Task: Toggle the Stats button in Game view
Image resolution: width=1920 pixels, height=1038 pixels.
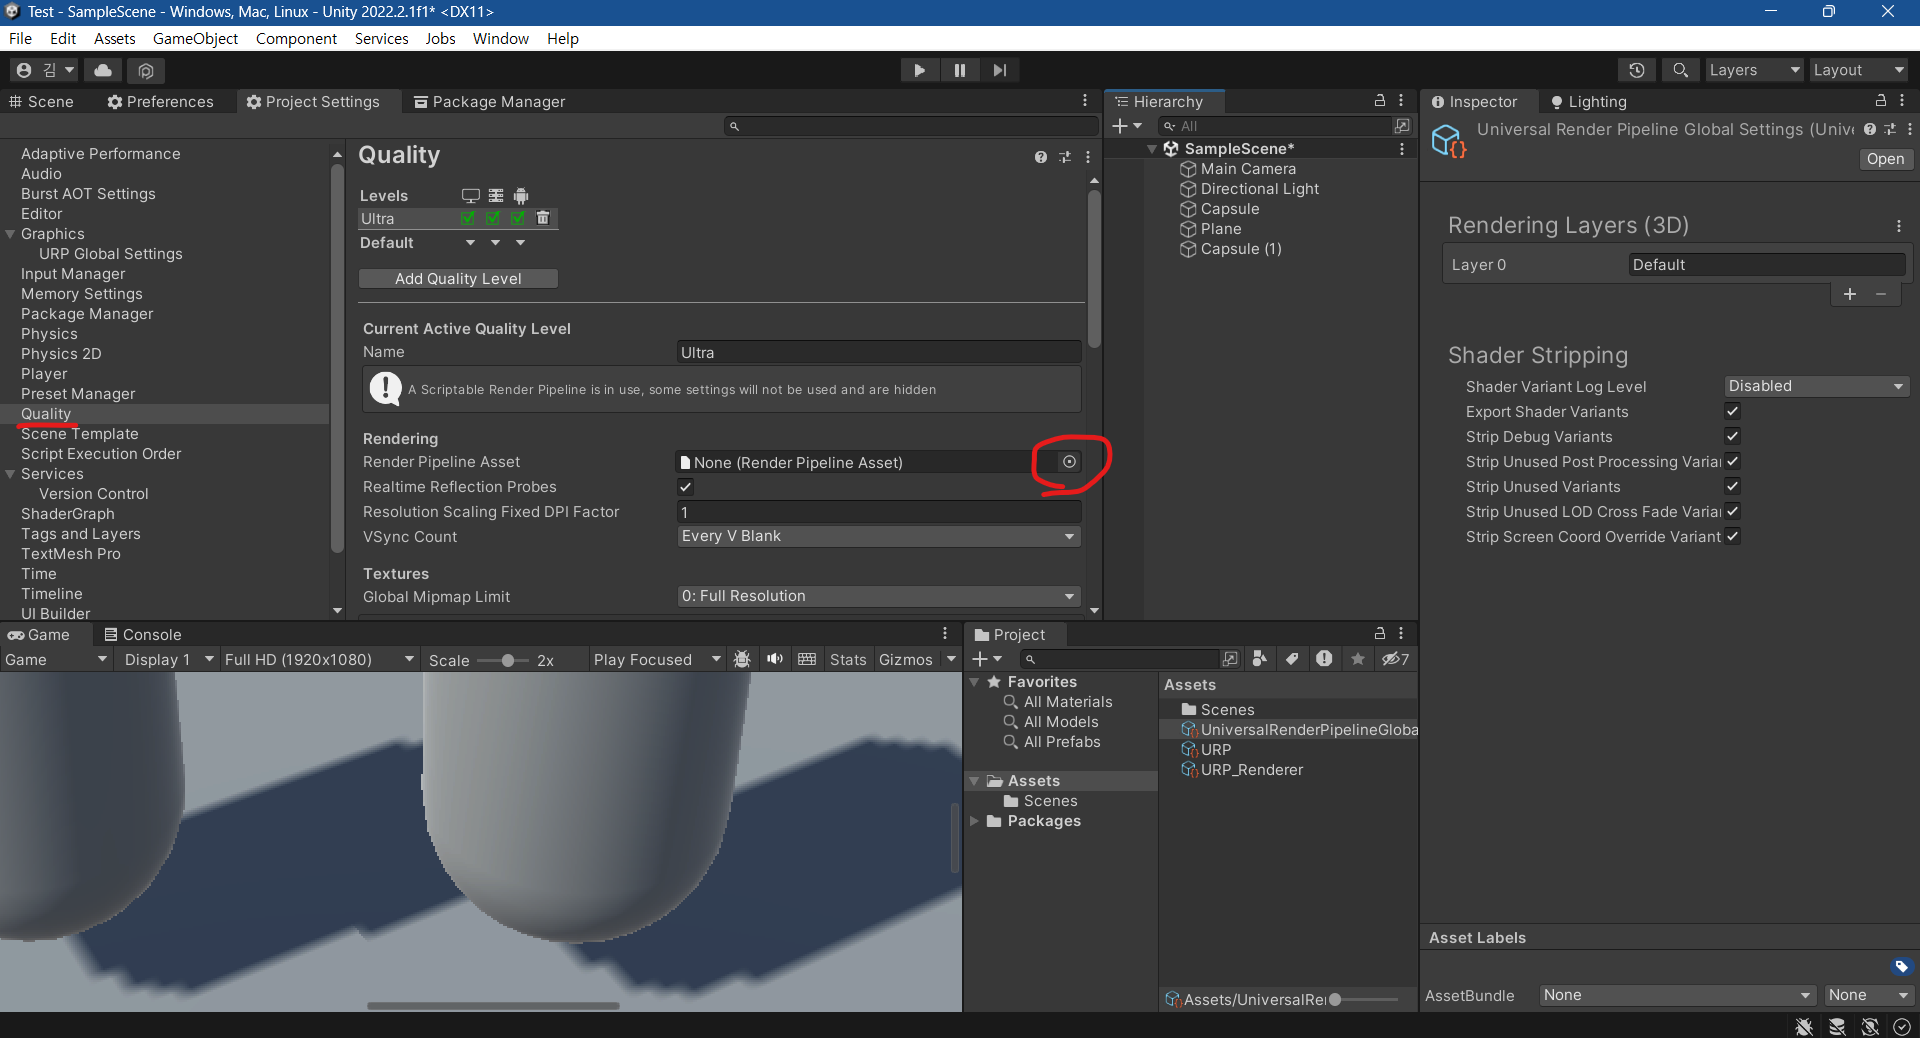Action: point(848,660)
